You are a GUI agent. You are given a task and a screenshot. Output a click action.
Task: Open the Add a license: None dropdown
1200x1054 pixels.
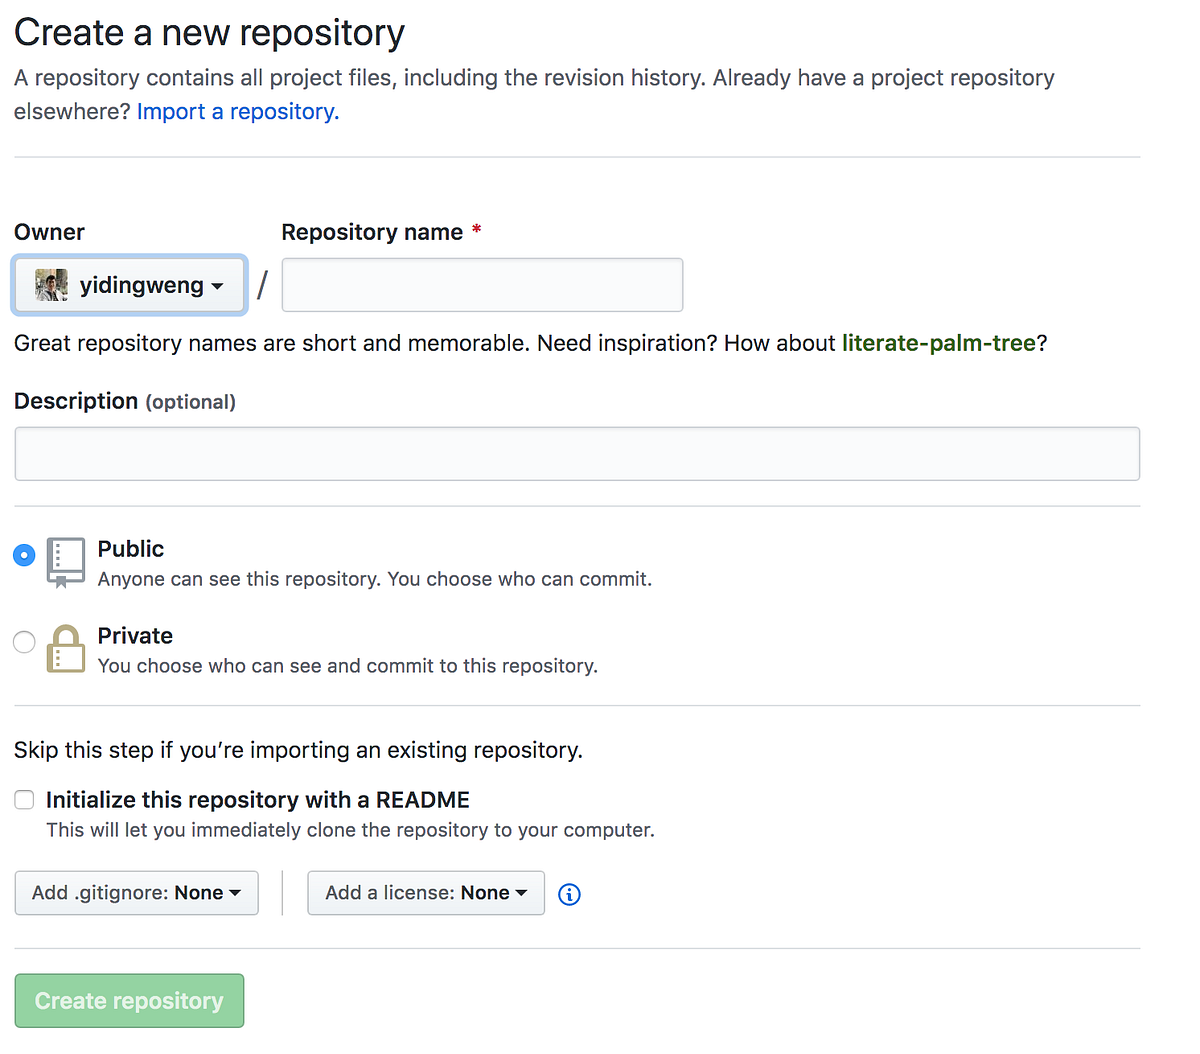coord(425,893)
